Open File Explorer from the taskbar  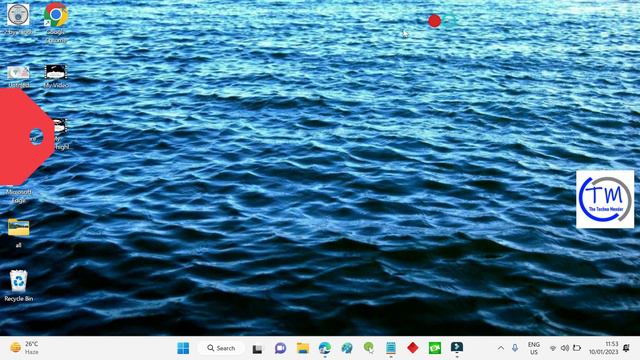[x=303, y=348]
